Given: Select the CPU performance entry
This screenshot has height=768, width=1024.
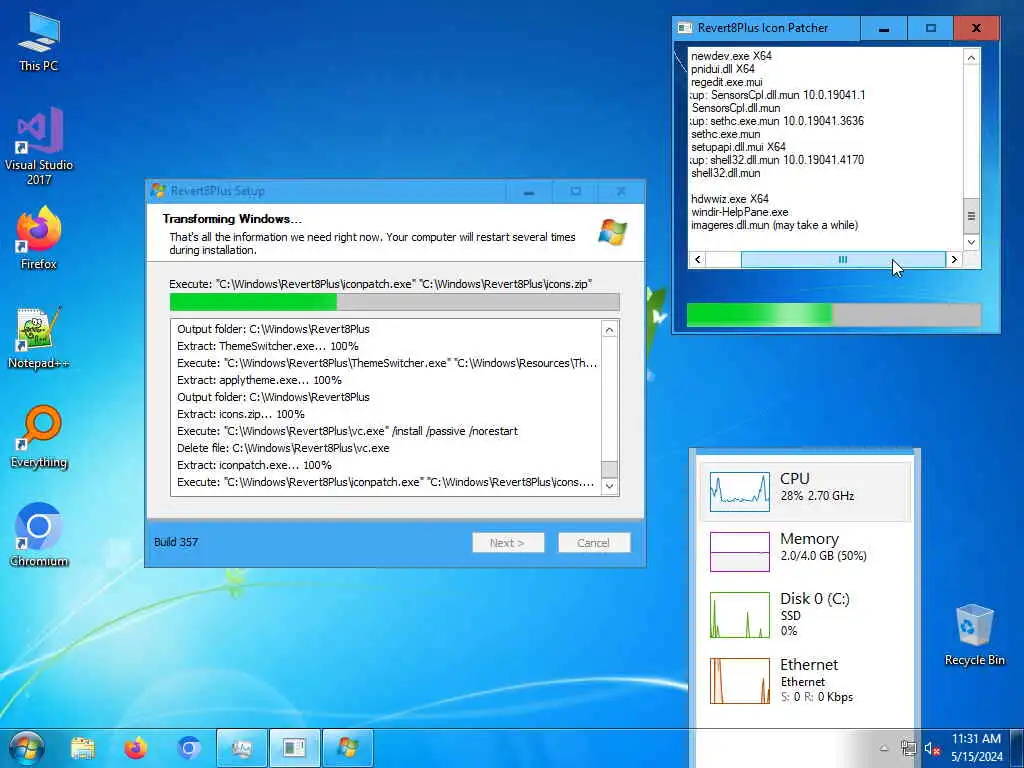Looking at the screenshot, I should point(805,492).
